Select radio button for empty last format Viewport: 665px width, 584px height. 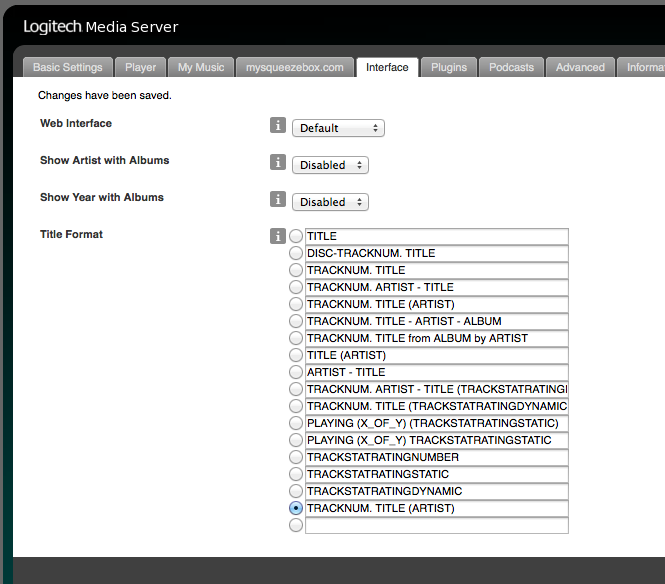click(296, 525)
